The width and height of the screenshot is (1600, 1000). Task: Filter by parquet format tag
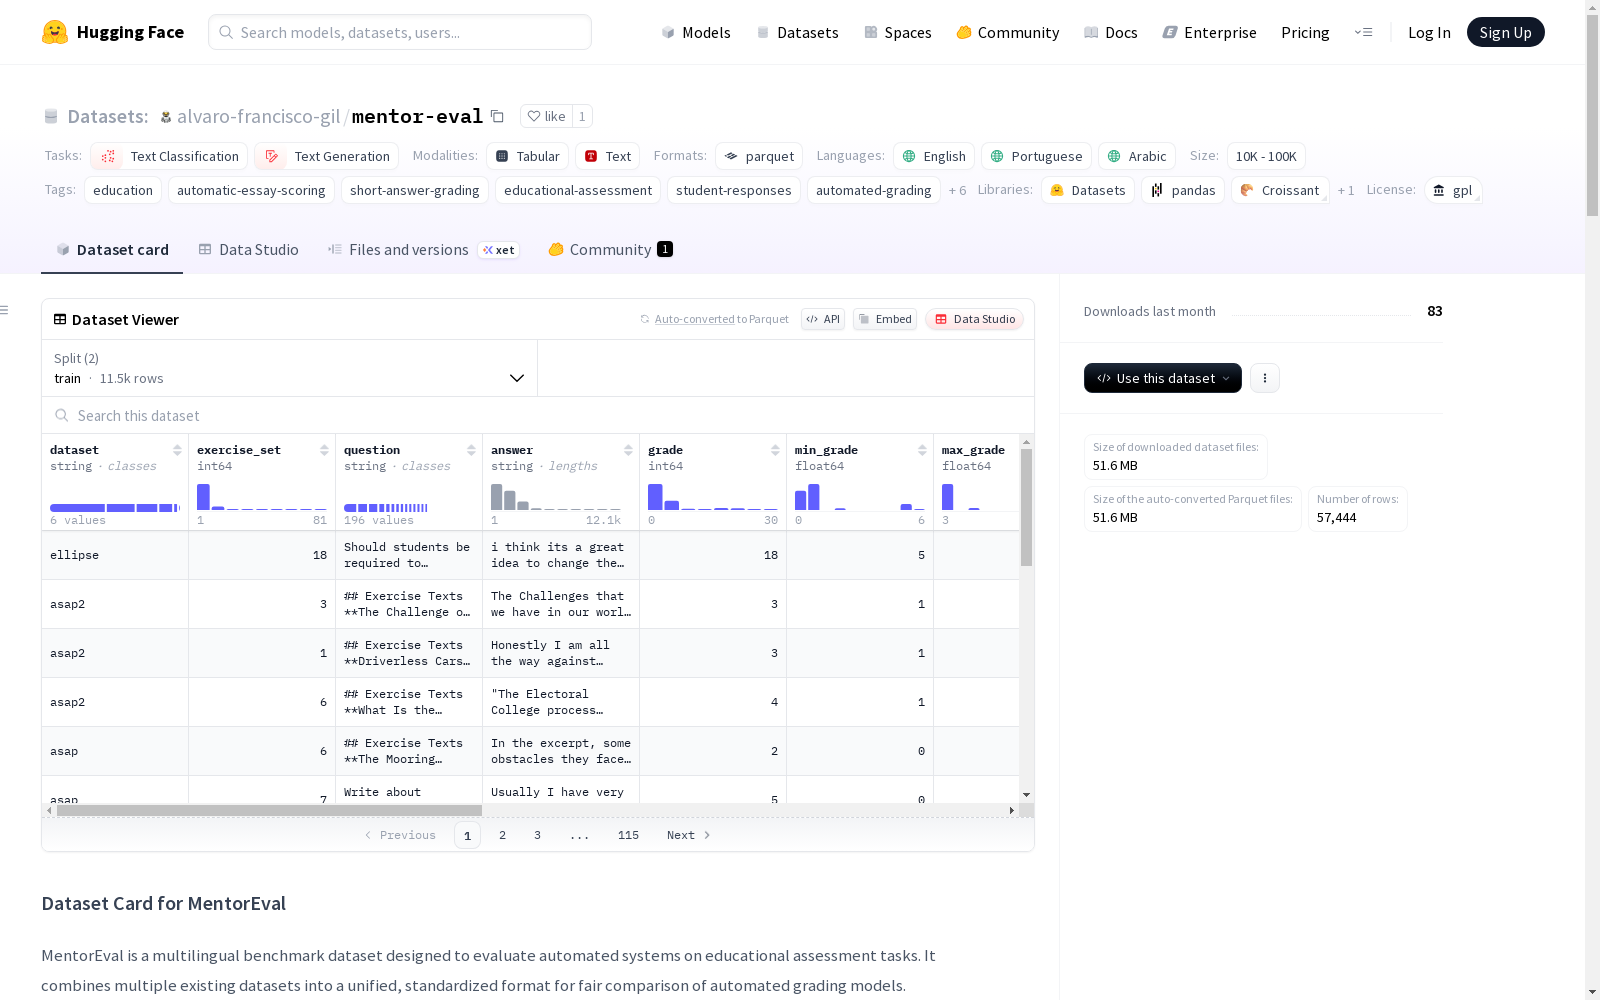click(759, 156)
